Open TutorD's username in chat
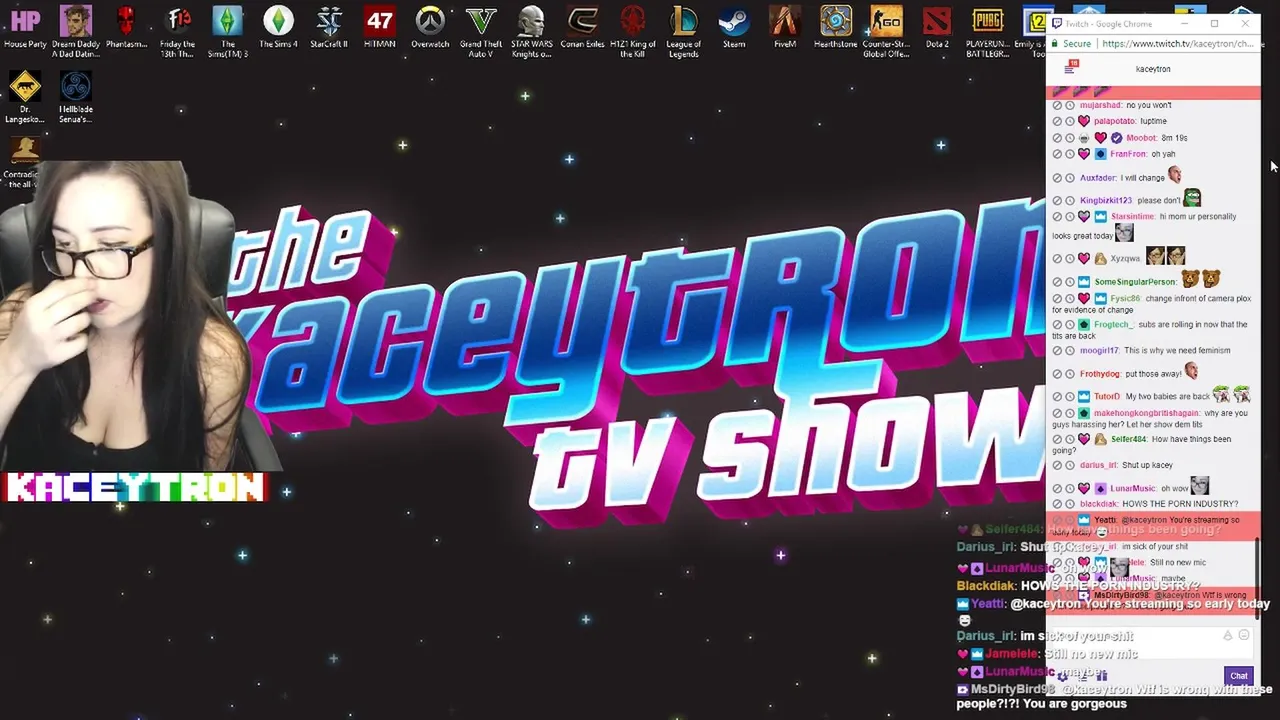The image size is (1280, 720). pos(1107,397)
